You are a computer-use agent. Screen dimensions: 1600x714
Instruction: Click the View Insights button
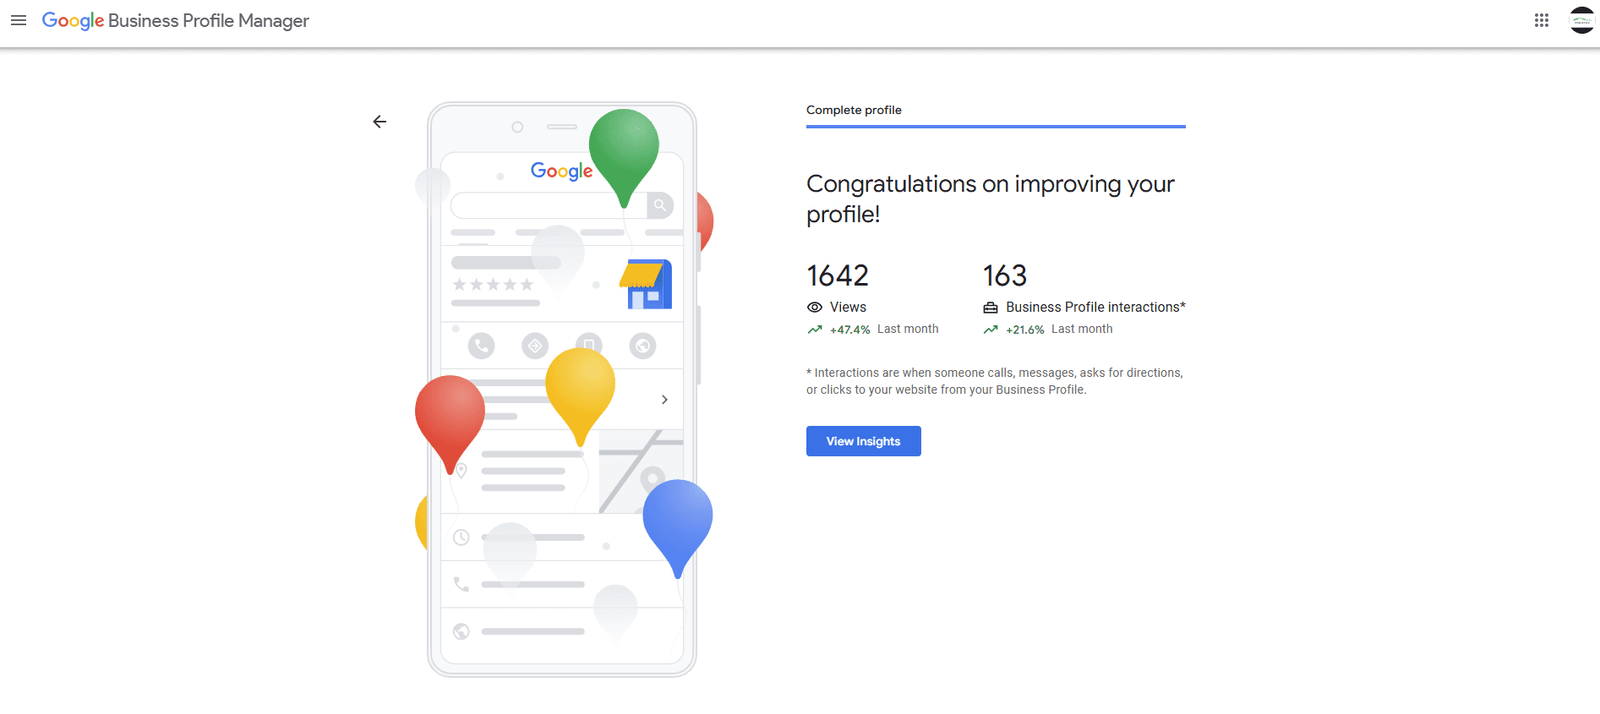pos(863,441)
